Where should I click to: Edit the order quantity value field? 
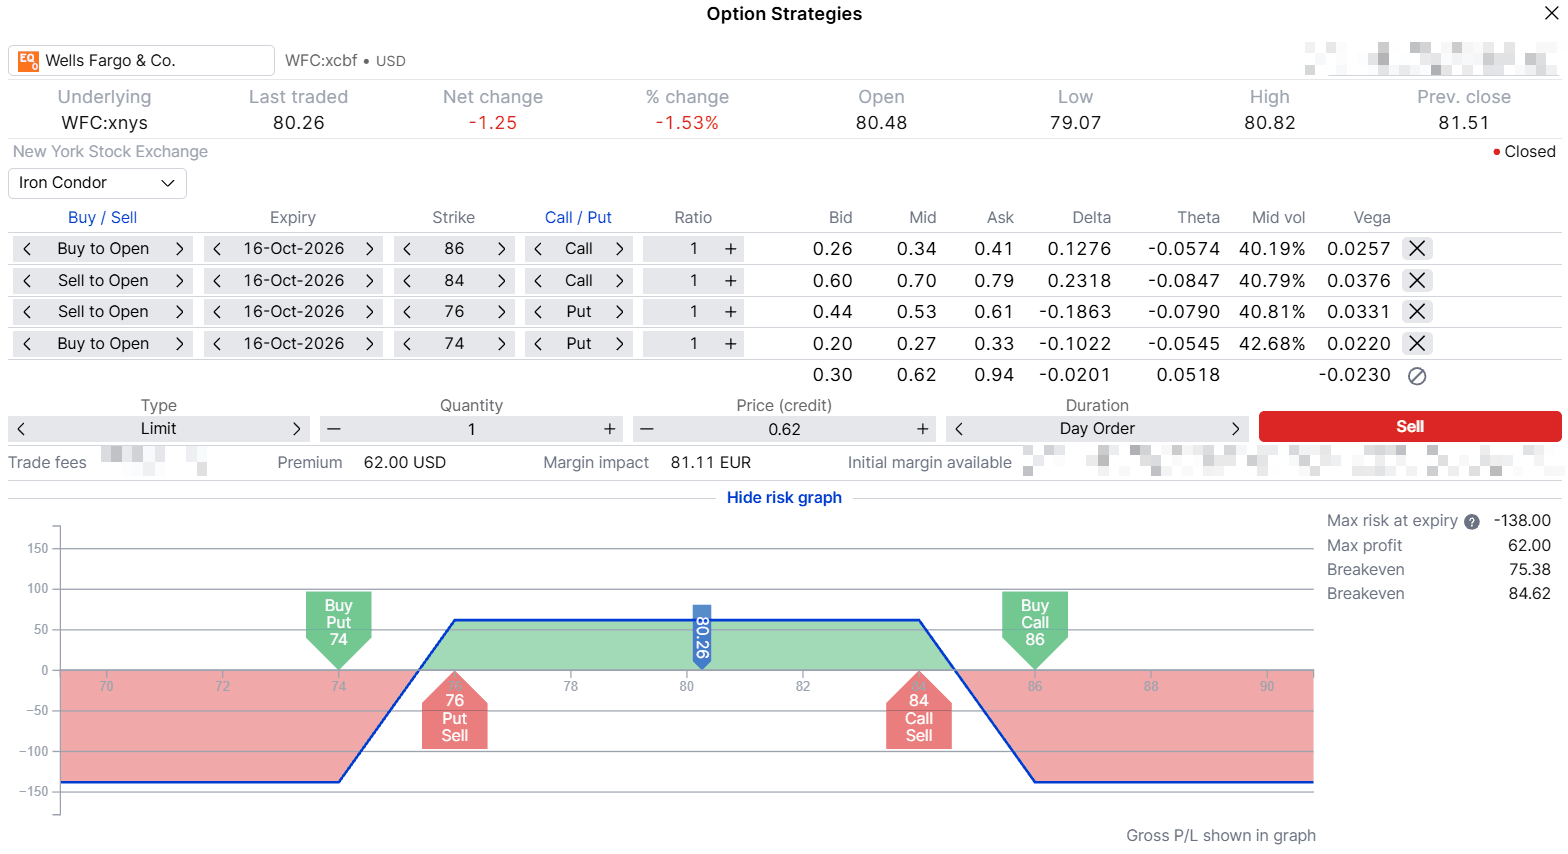pyautogui.click(x=471, y=429)
